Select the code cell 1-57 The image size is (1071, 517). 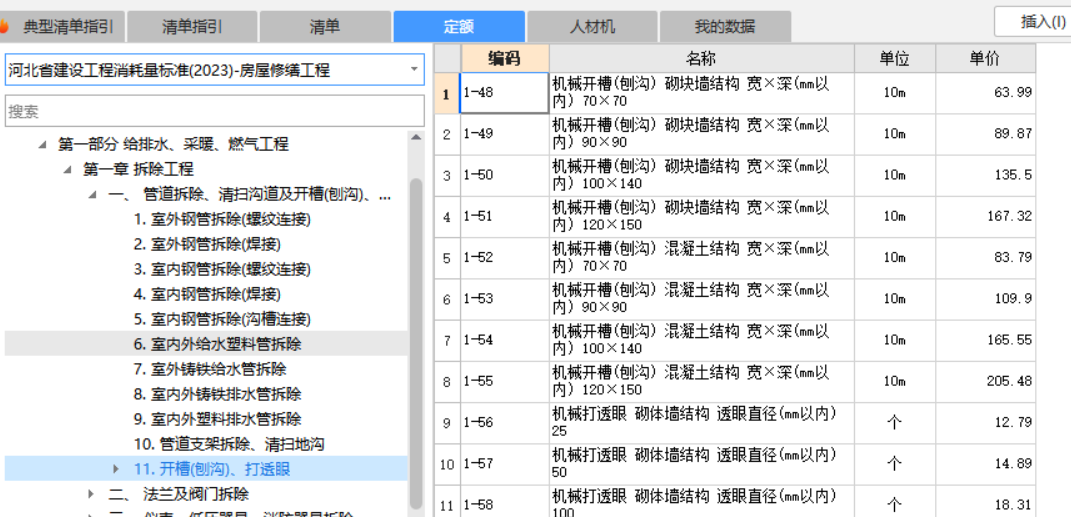tap(505, 464)
